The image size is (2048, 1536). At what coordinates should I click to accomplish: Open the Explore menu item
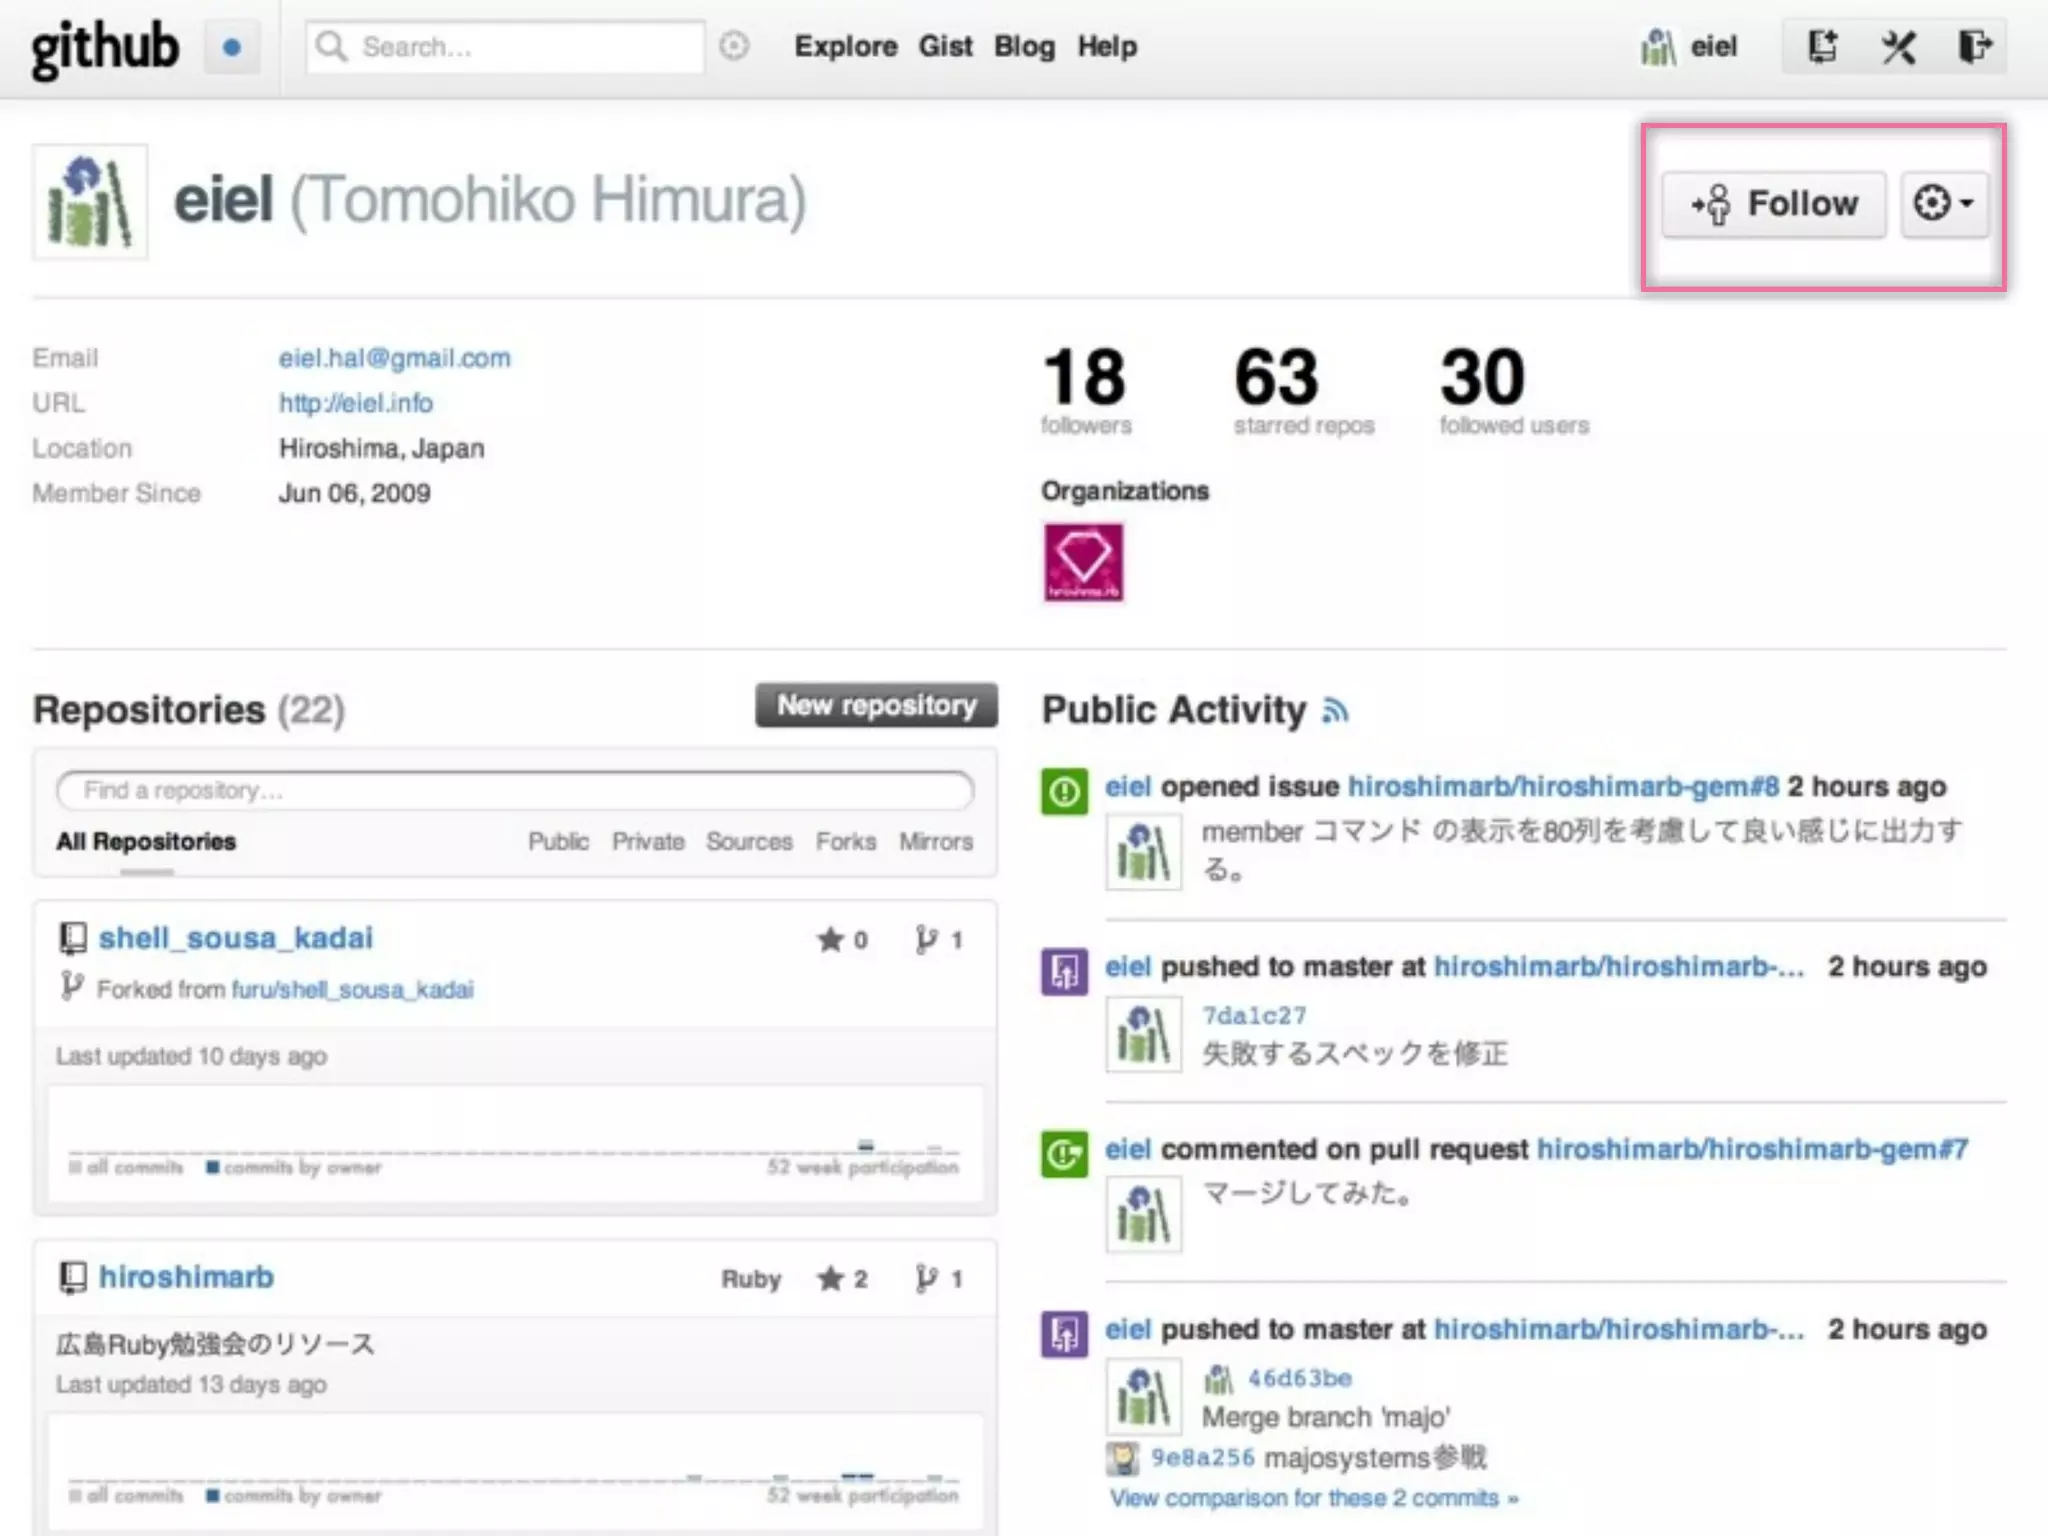(x=845, y=46)
